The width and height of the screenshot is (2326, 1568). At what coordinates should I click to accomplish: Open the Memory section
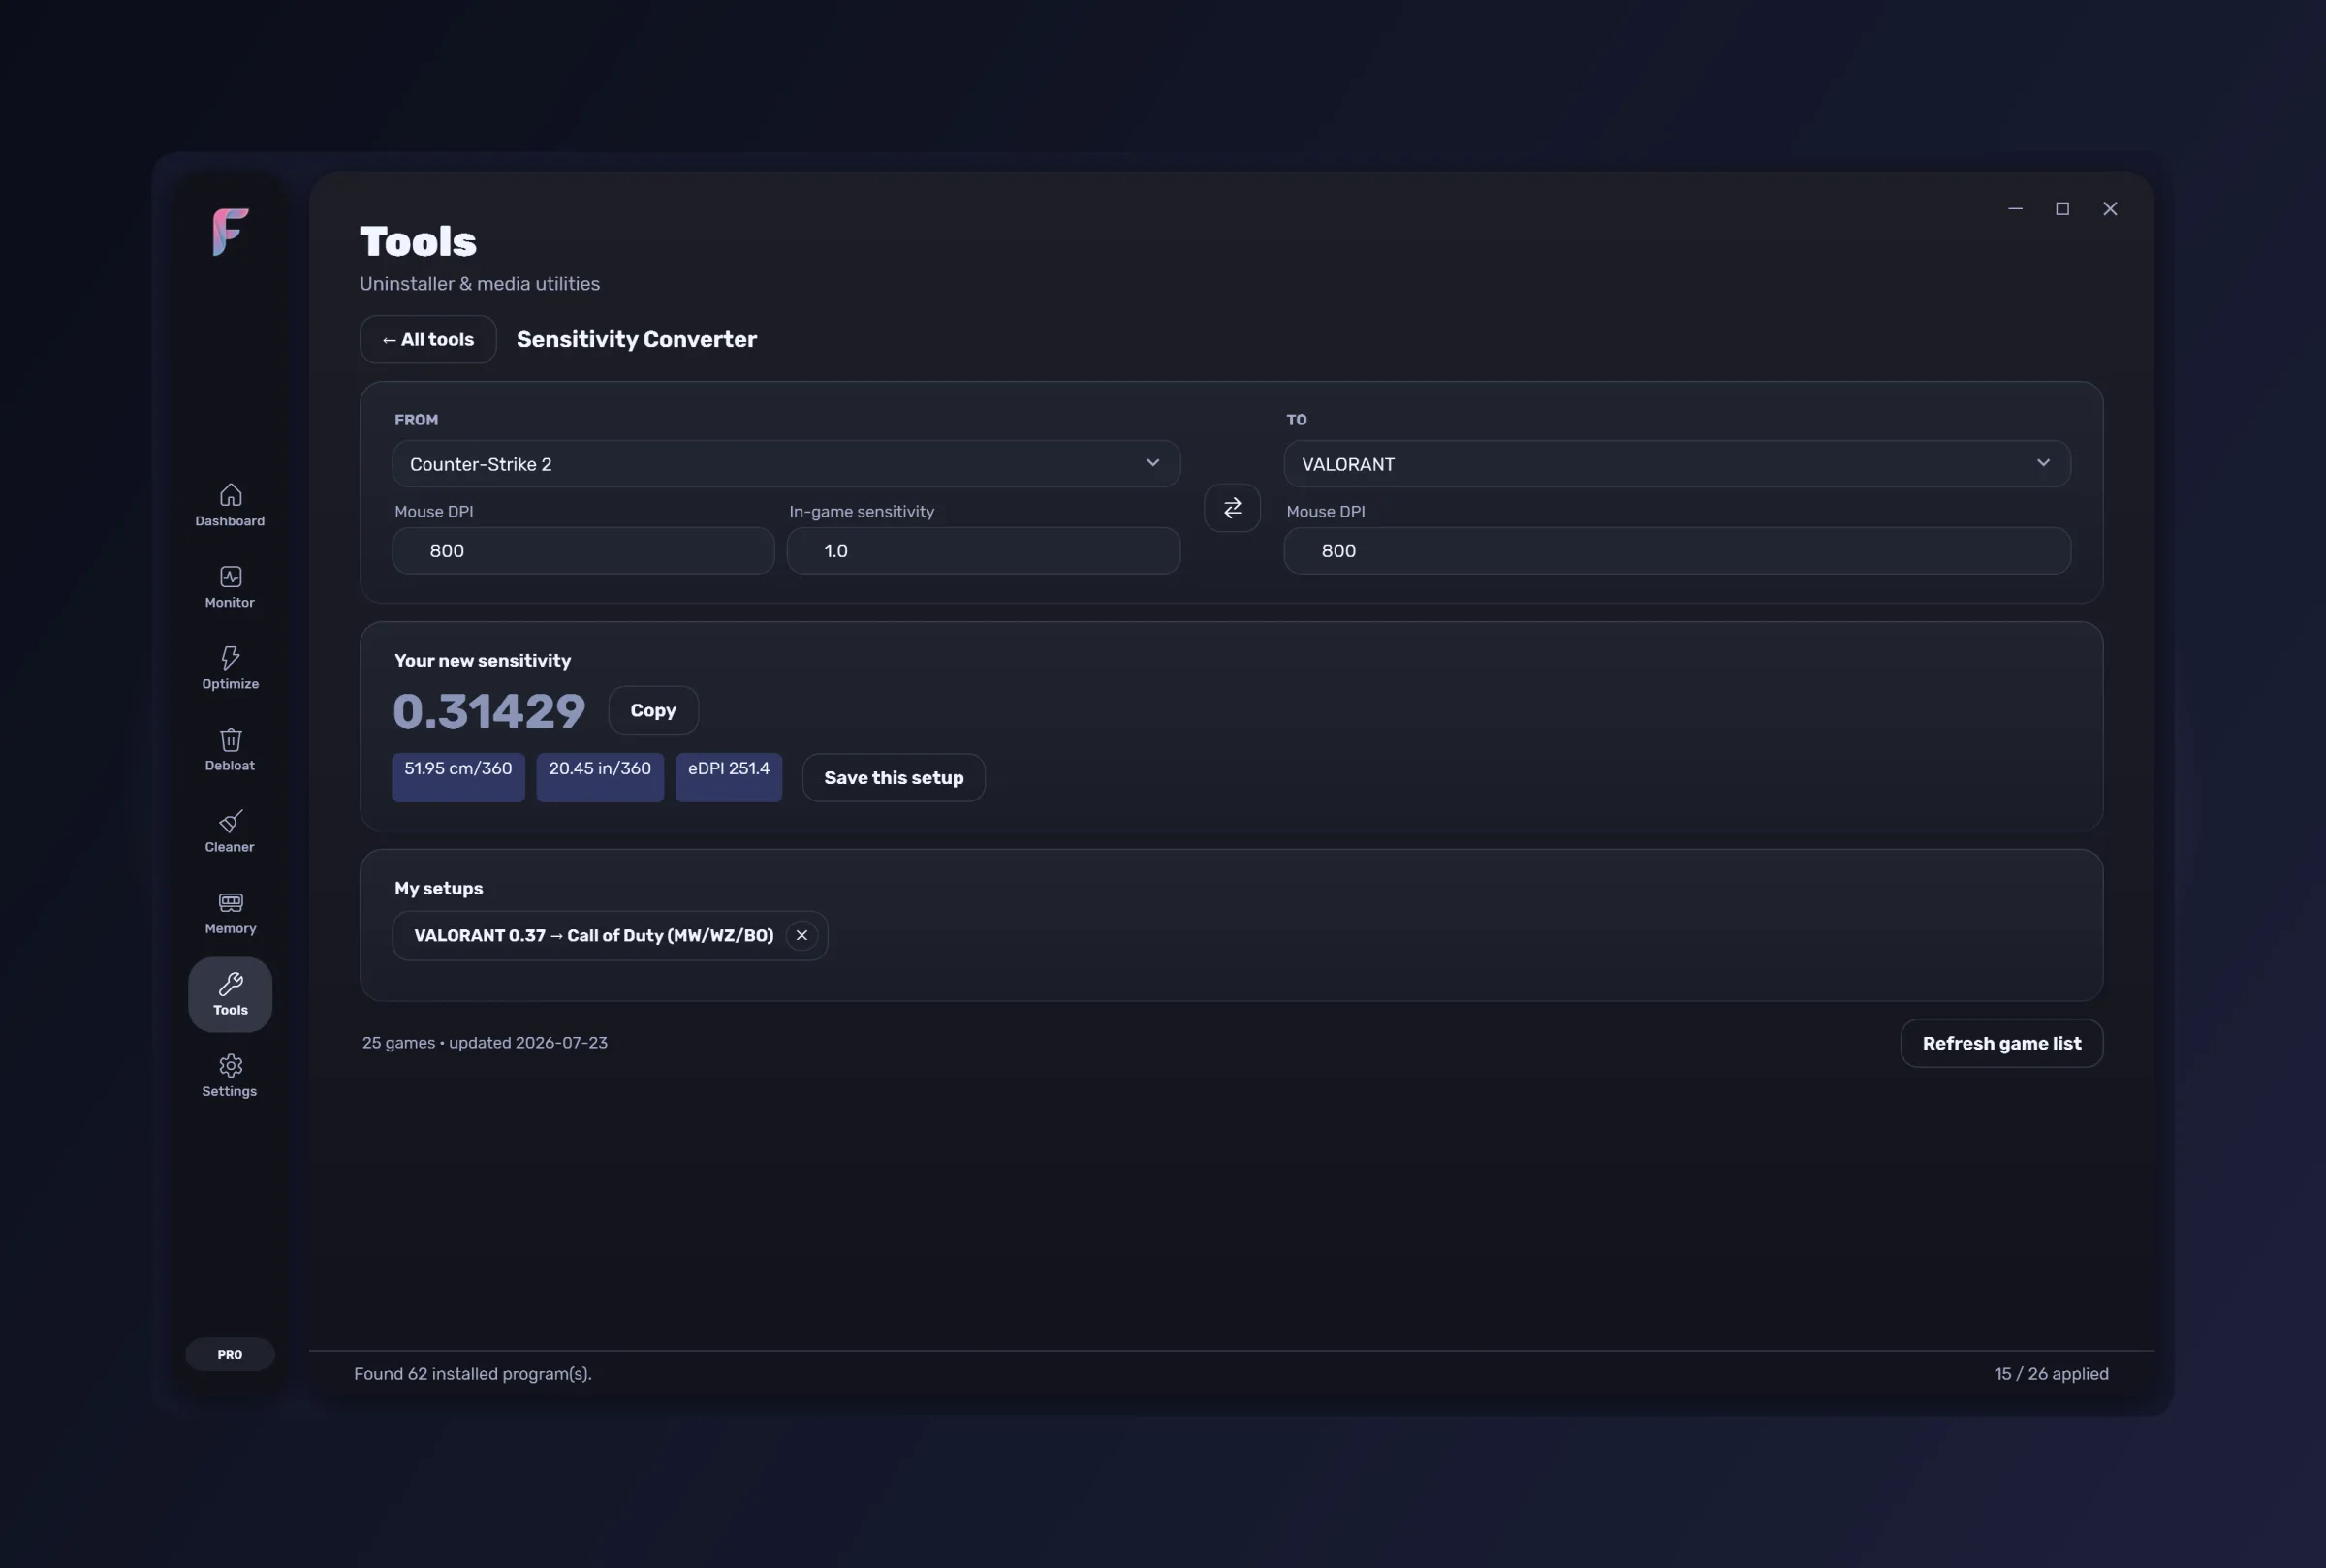[230, 913]
